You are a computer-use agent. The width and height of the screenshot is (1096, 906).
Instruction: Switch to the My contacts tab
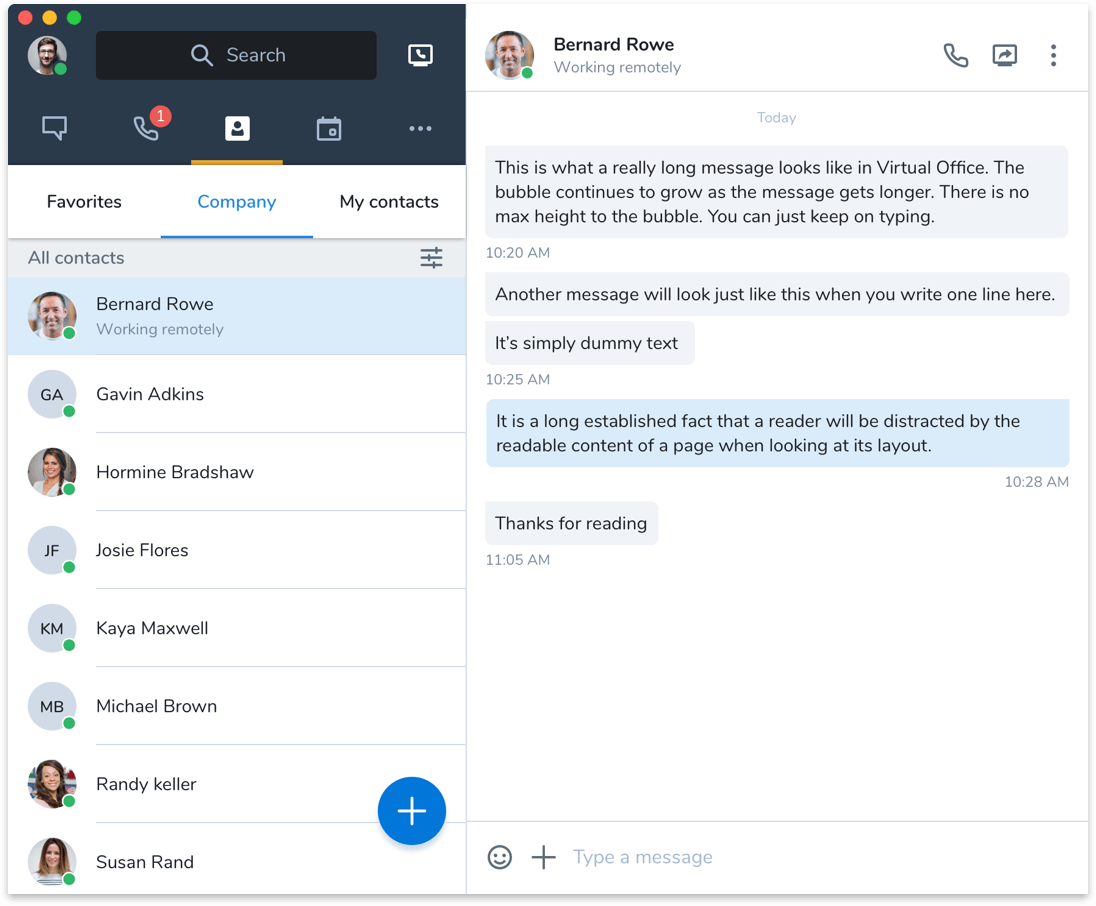tap(389, 202)
